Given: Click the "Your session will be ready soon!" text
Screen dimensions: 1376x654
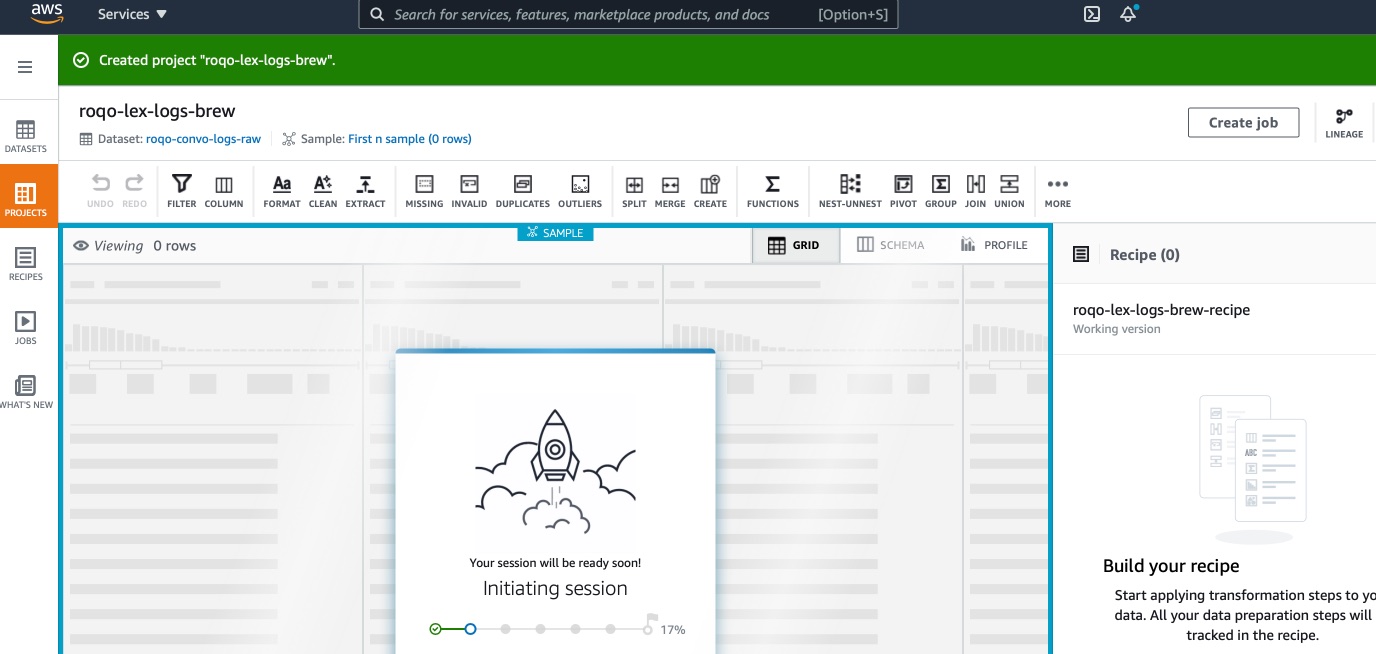Looking at the screenshot, I should coord(555,563).
